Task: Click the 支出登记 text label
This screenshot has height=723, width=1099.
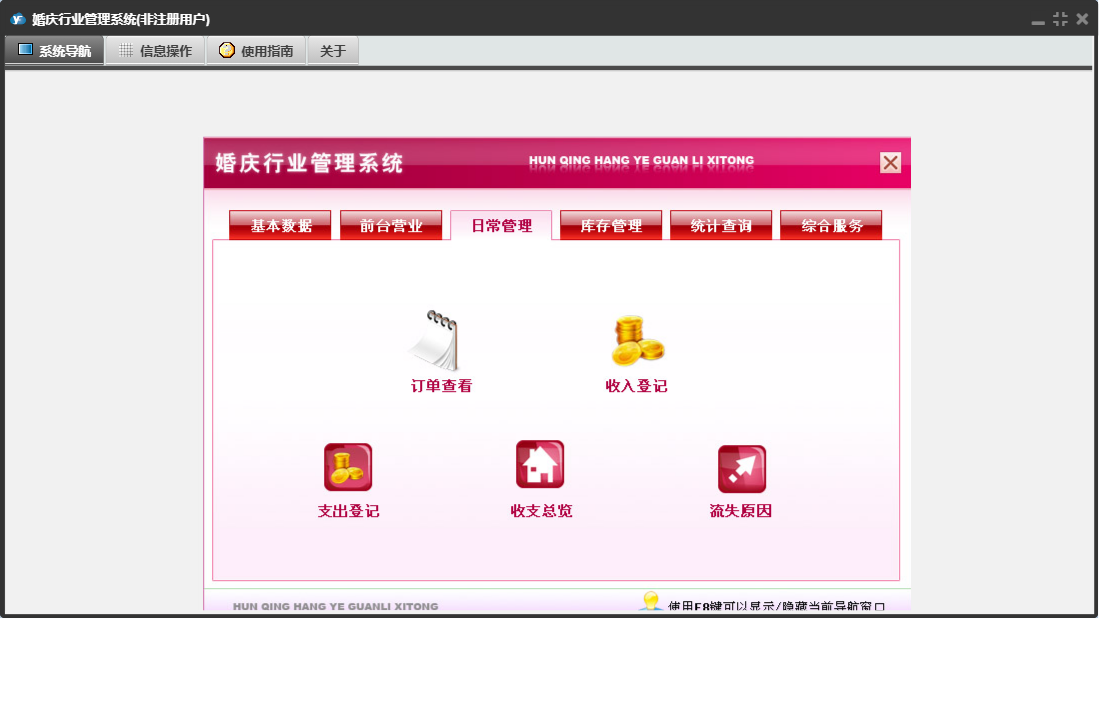Action: (348, 511)
